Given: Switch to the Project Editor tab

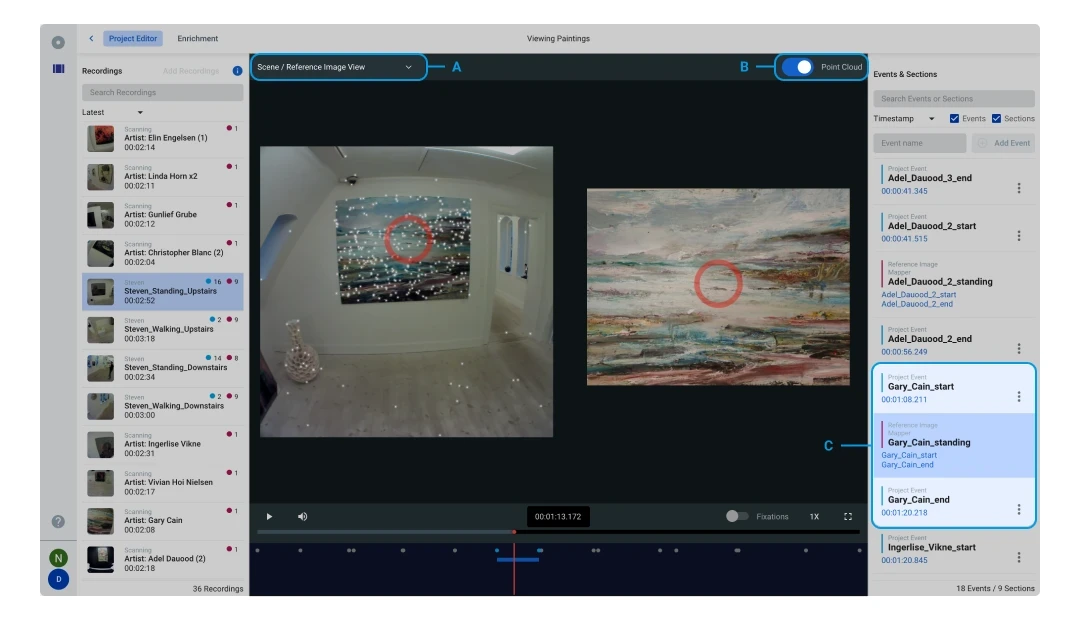Looking at the screenshot, I should (133, 39).
